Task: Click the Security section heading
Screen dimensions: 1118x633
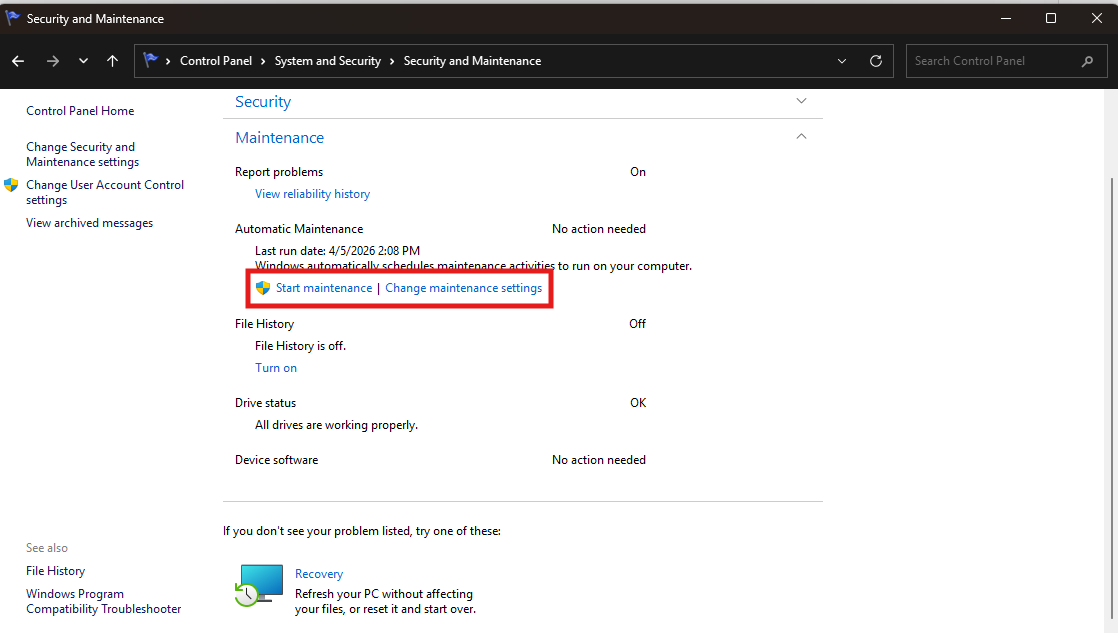Action: pos(263,102)
